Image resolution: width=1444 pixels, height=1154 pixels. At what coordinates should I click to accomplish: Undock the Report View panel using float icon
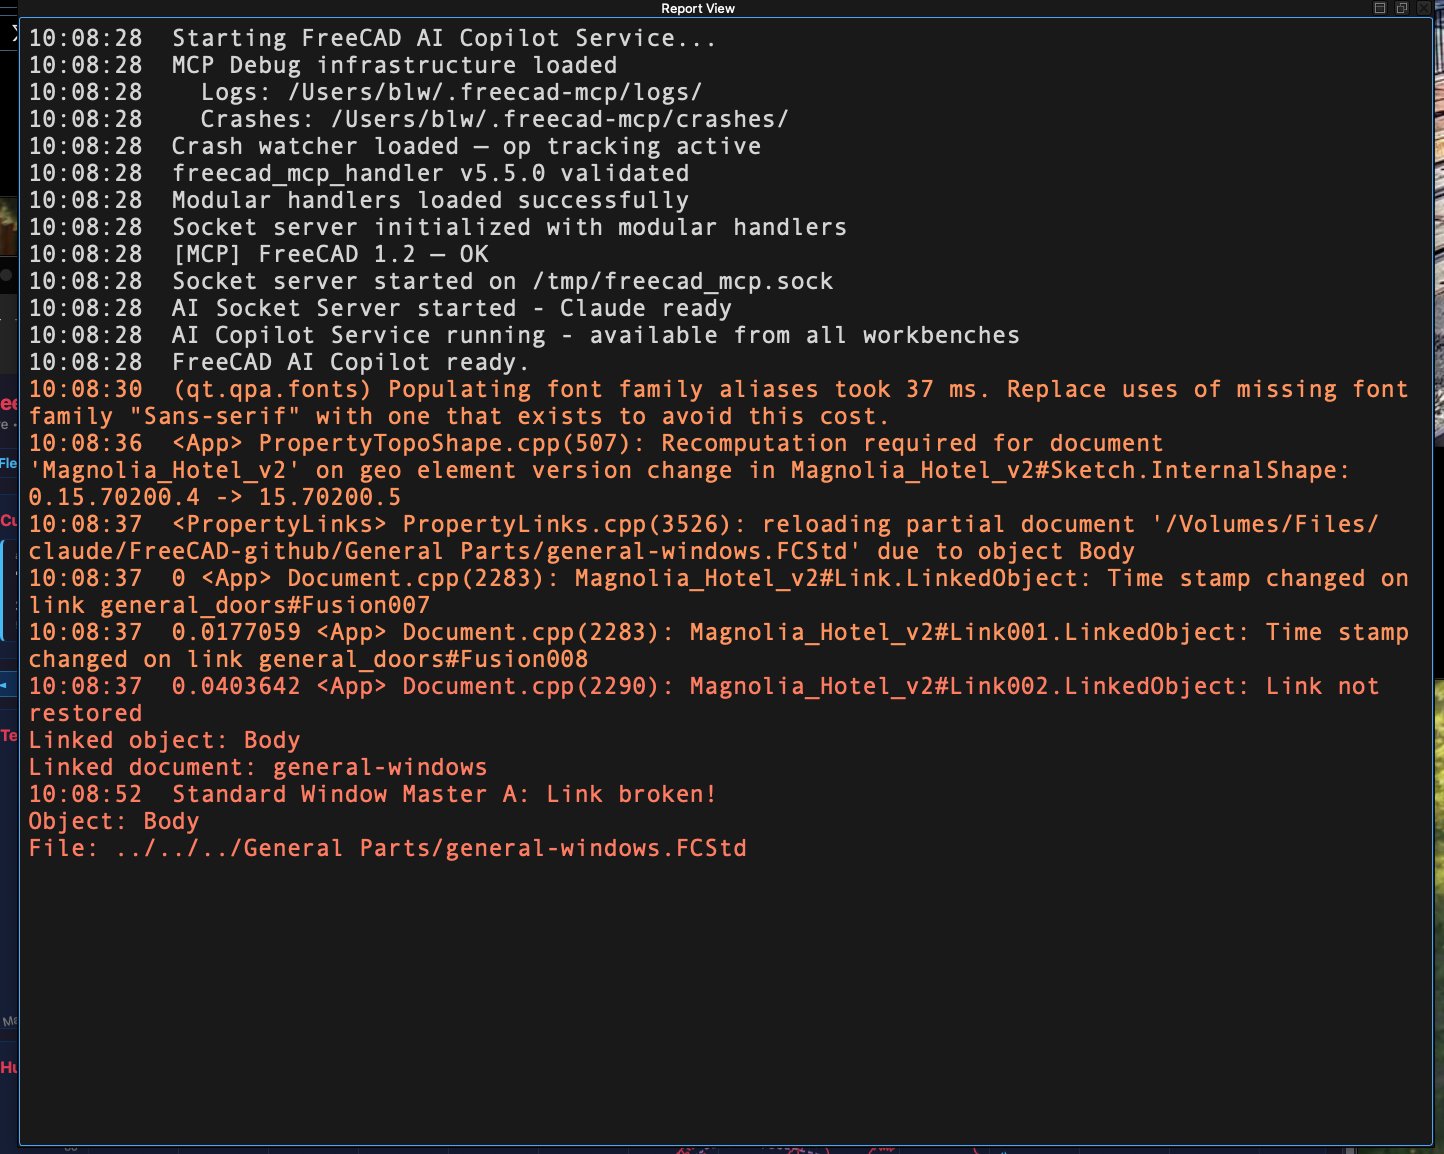coord(1402,8)
